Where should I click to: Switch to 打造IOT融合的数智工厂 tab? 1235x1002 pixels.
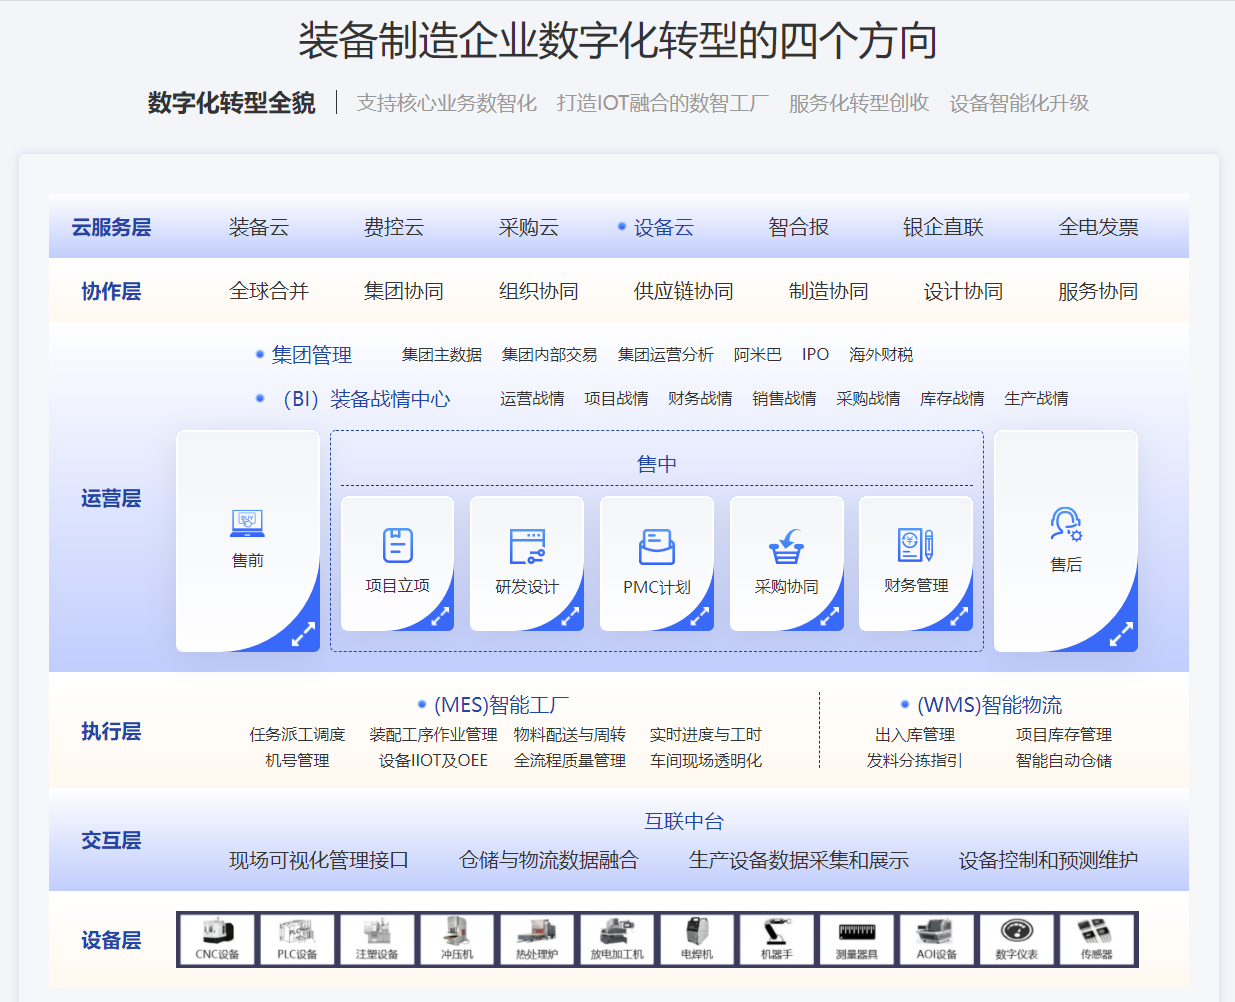pyautogui.click(x=663, y=103)
